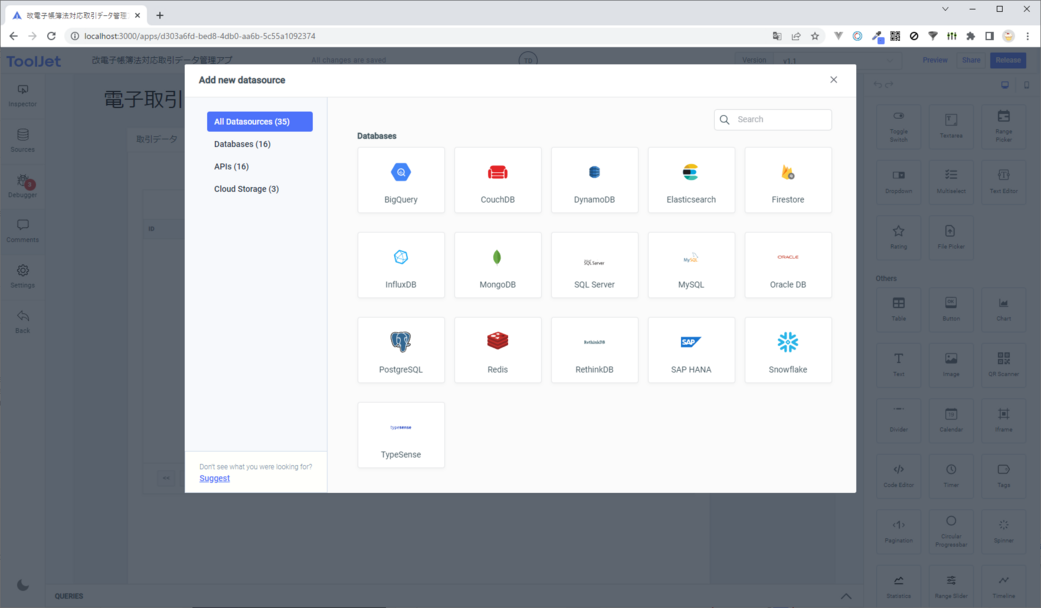
Task: Open the Sources panel in left sidebar
Action: [x=23, y=140]
